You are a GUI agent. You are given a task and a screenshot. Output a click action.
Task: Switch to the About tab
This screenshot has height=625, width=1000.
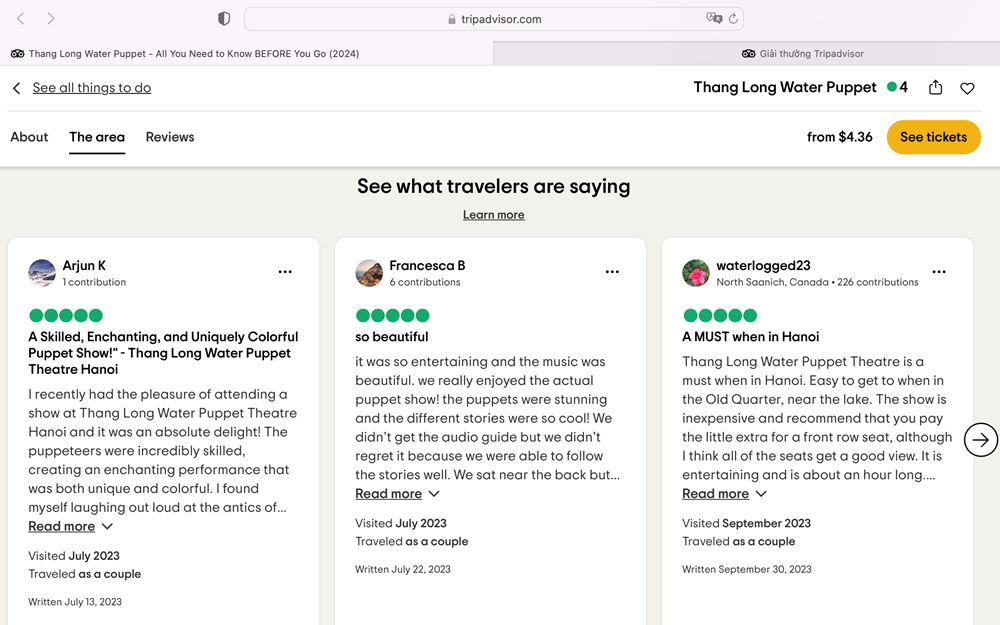[29, 137]
